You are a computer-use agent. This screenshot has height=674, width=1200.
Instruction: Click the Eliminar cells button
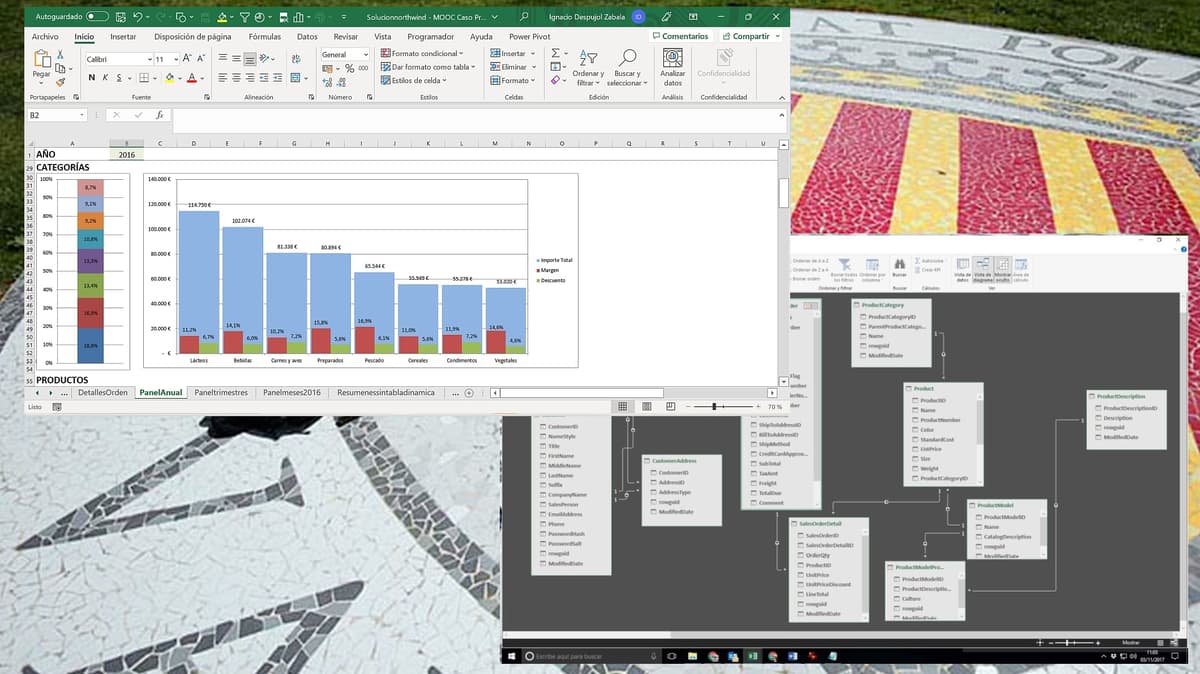coord(512,67)
